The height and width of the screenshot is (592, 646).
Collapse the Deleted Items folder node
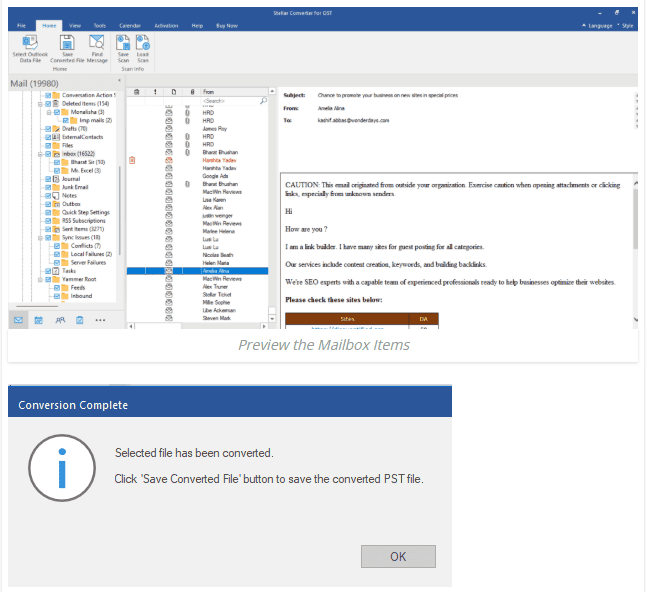39,103
